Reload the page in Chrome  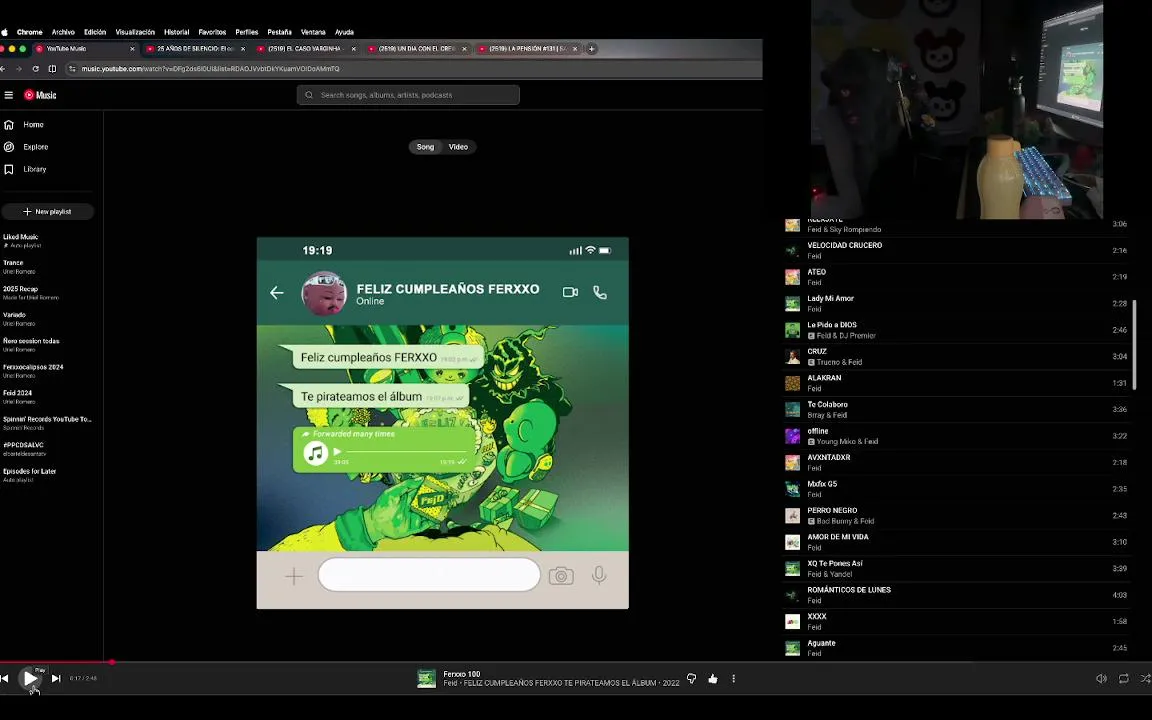click(35, 68)
